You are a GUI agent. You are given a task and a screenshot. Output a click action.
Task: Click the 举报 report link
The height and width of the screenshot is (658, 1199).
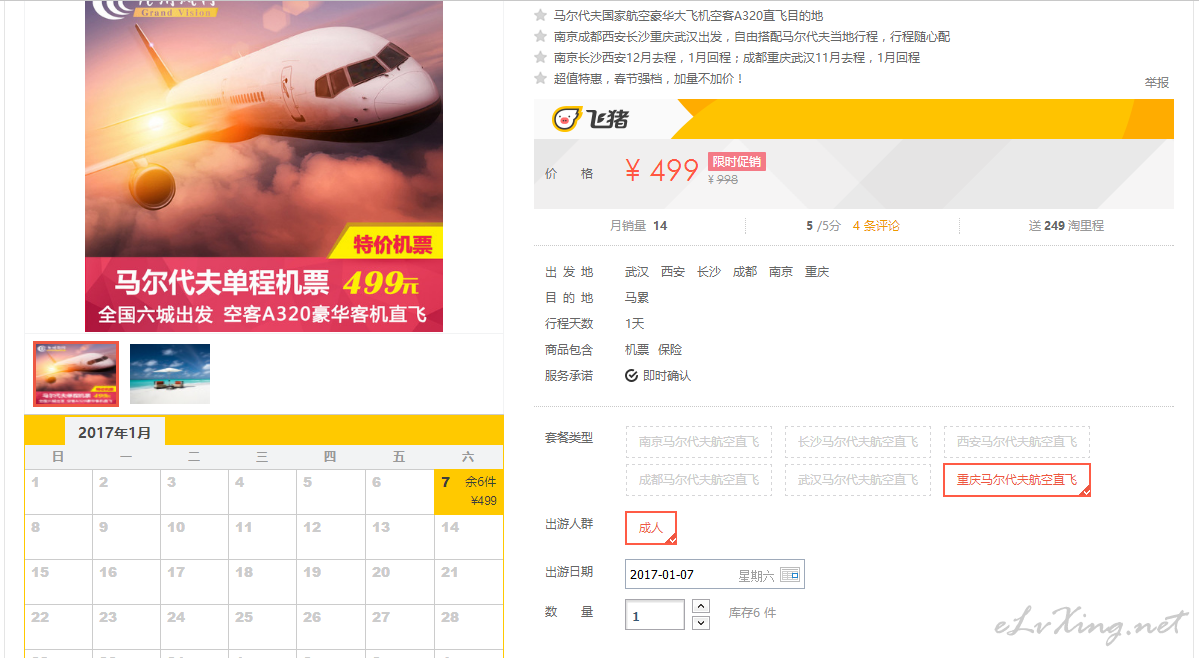point(1156,83)
